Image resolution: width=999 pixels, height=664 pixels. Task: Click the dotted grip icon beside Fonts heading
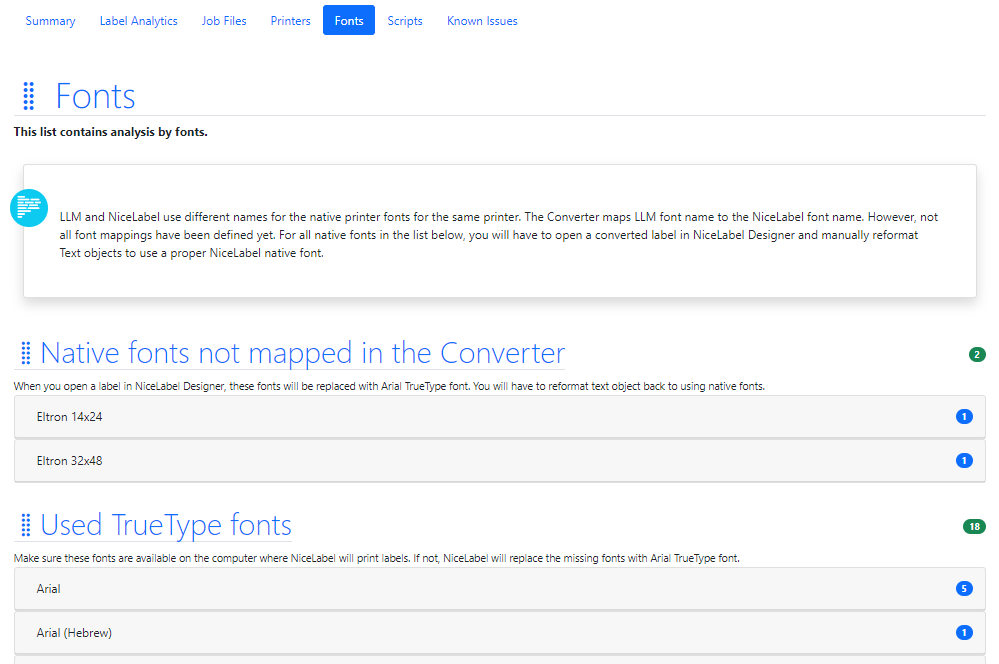click(x=29, y=96)
